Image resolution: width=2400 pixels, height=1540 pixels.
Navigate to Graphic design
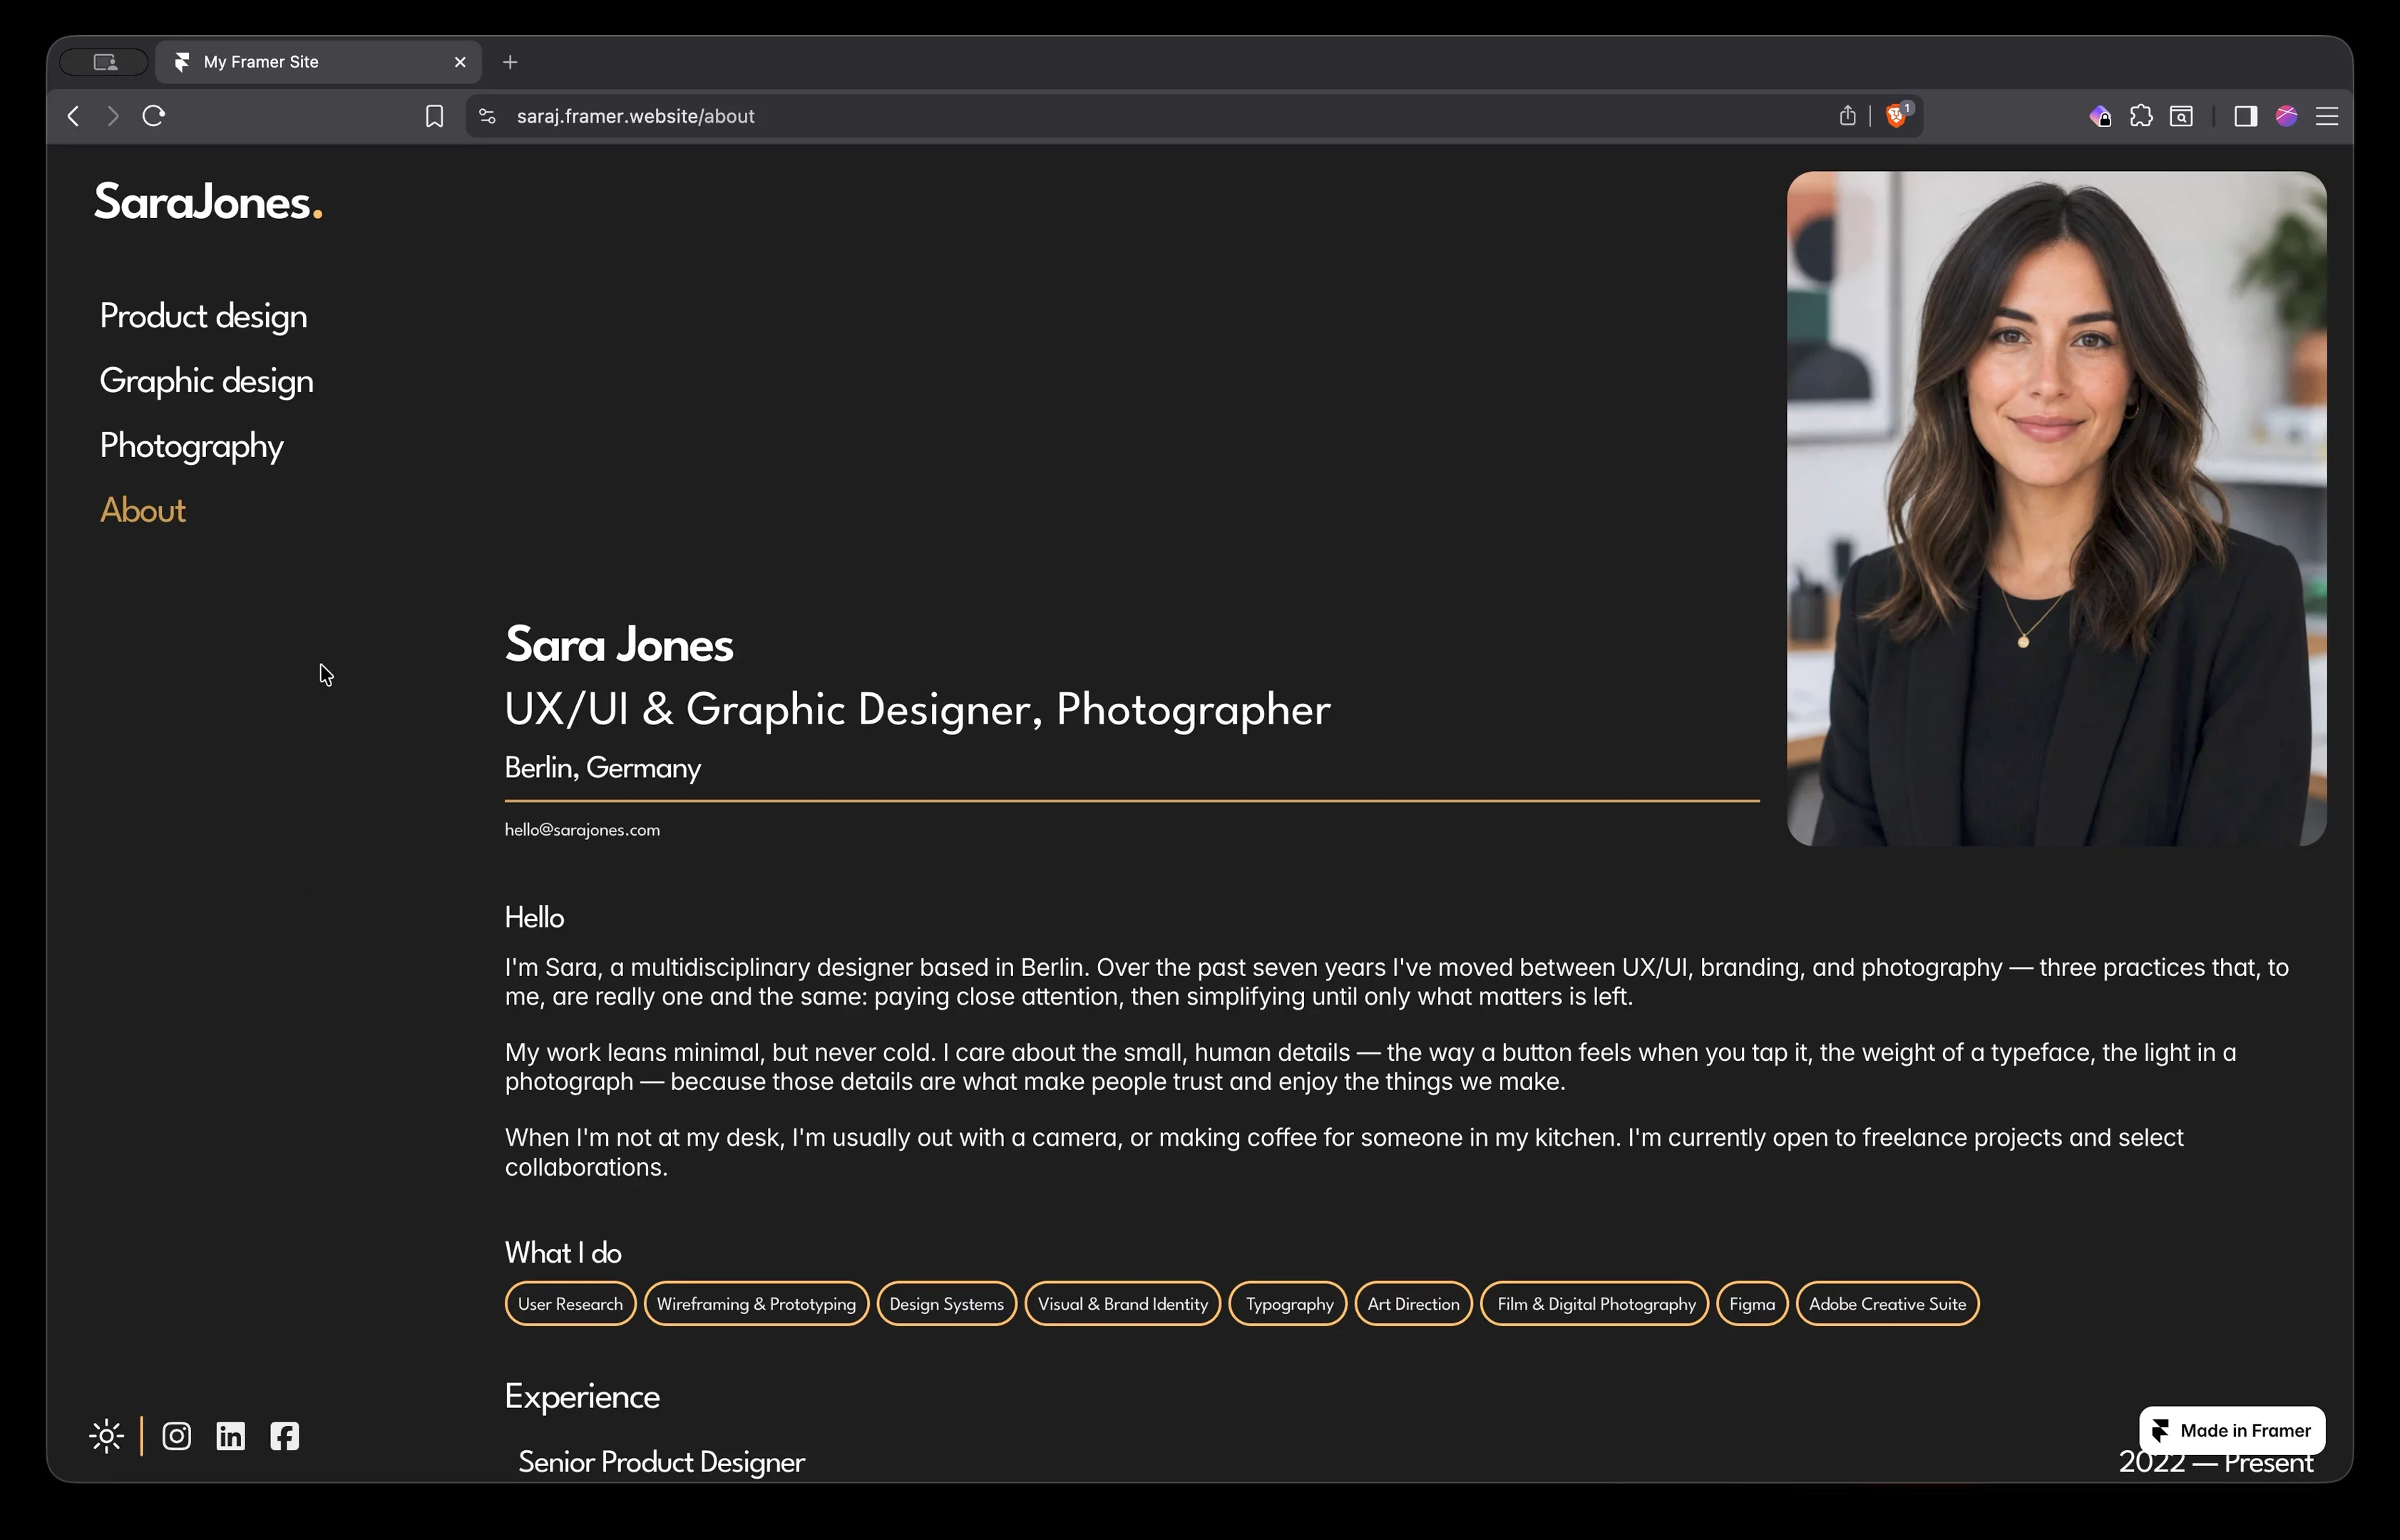click(207, 381)
